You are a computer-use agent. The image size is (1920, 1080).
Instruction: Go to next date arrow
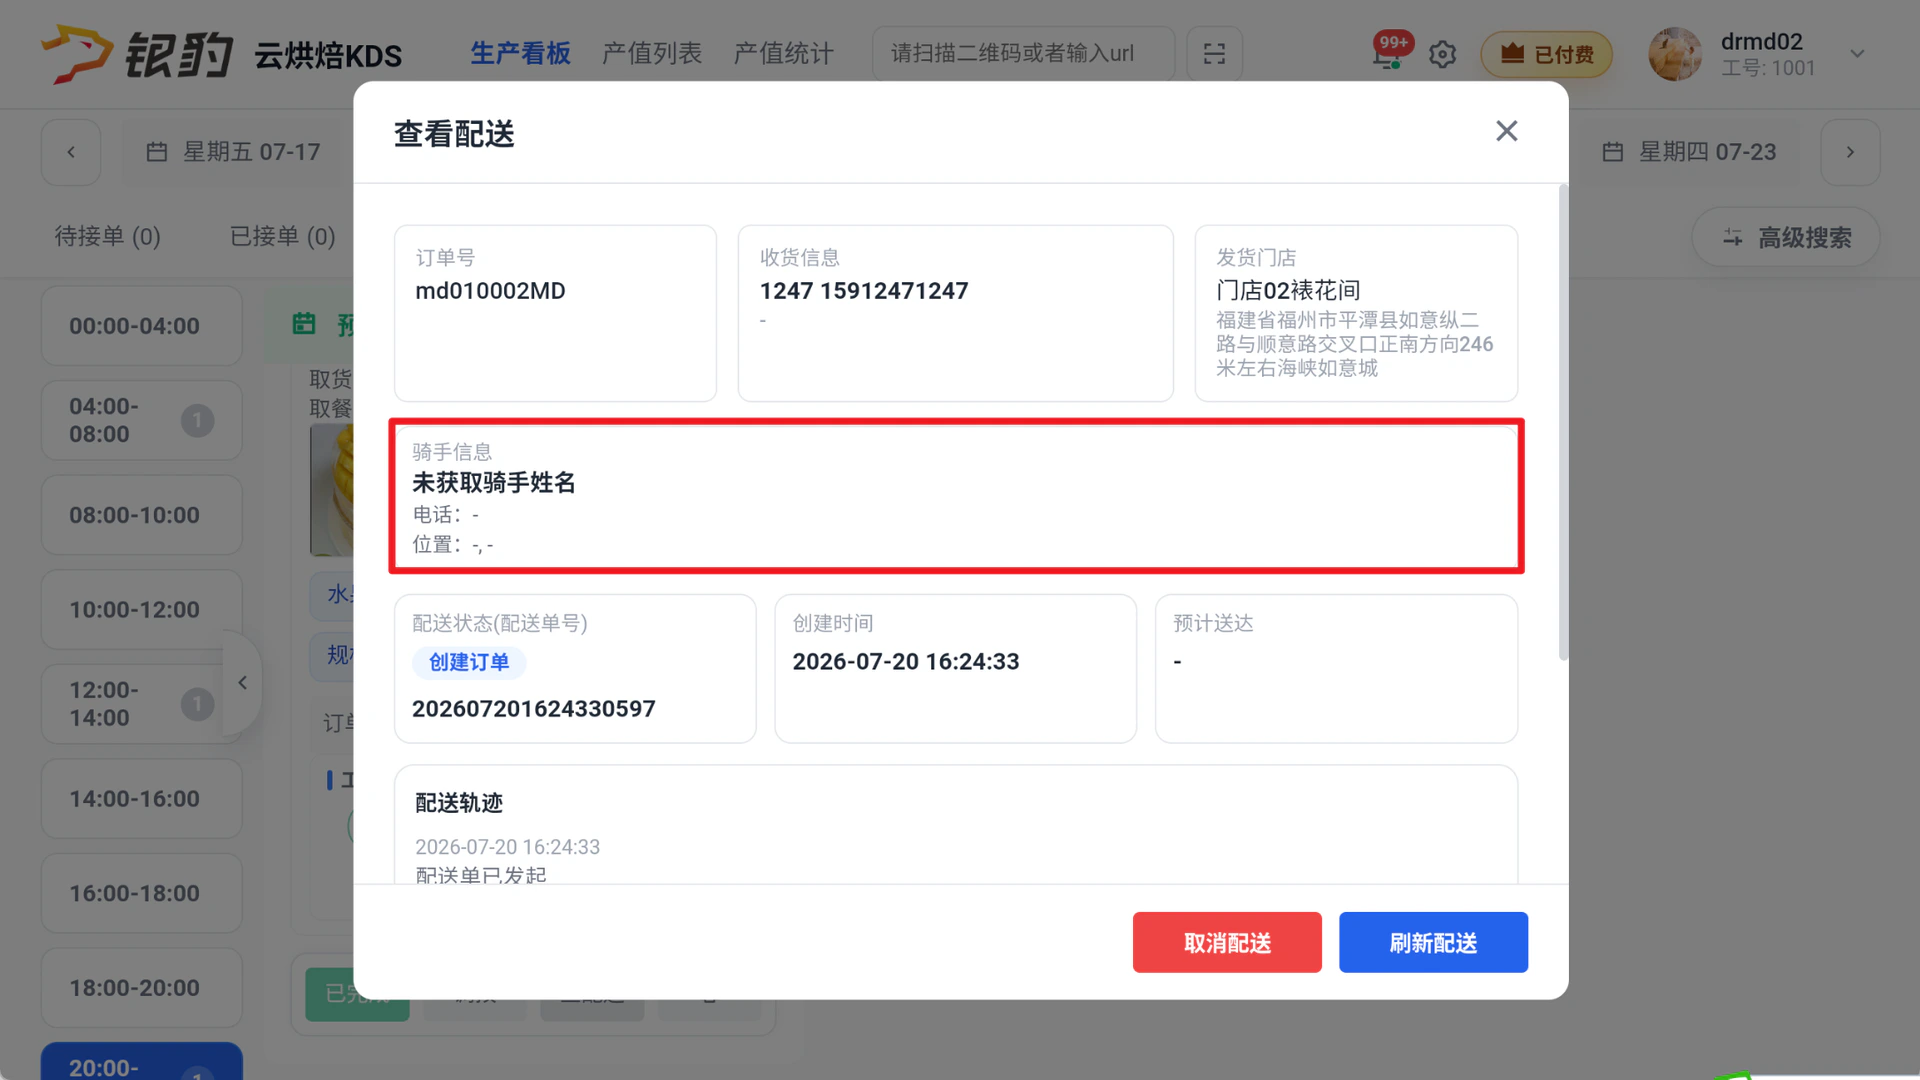pos(1850,152)
